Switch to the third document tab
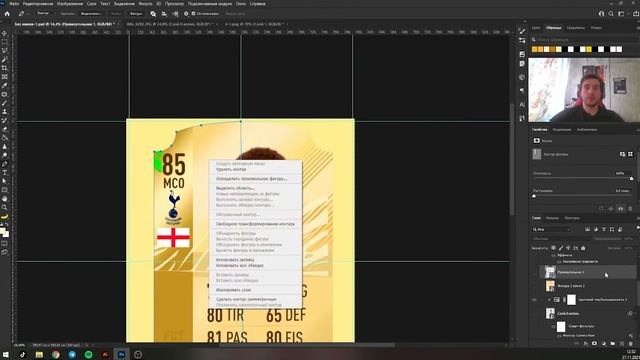The image size is (640, 360). click(x=256, y=24)
